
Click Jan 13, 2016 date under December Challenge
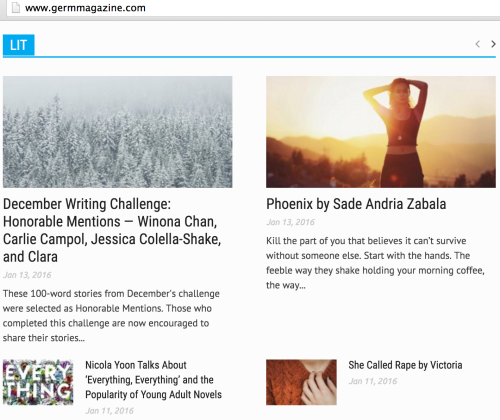coord(27,275)
